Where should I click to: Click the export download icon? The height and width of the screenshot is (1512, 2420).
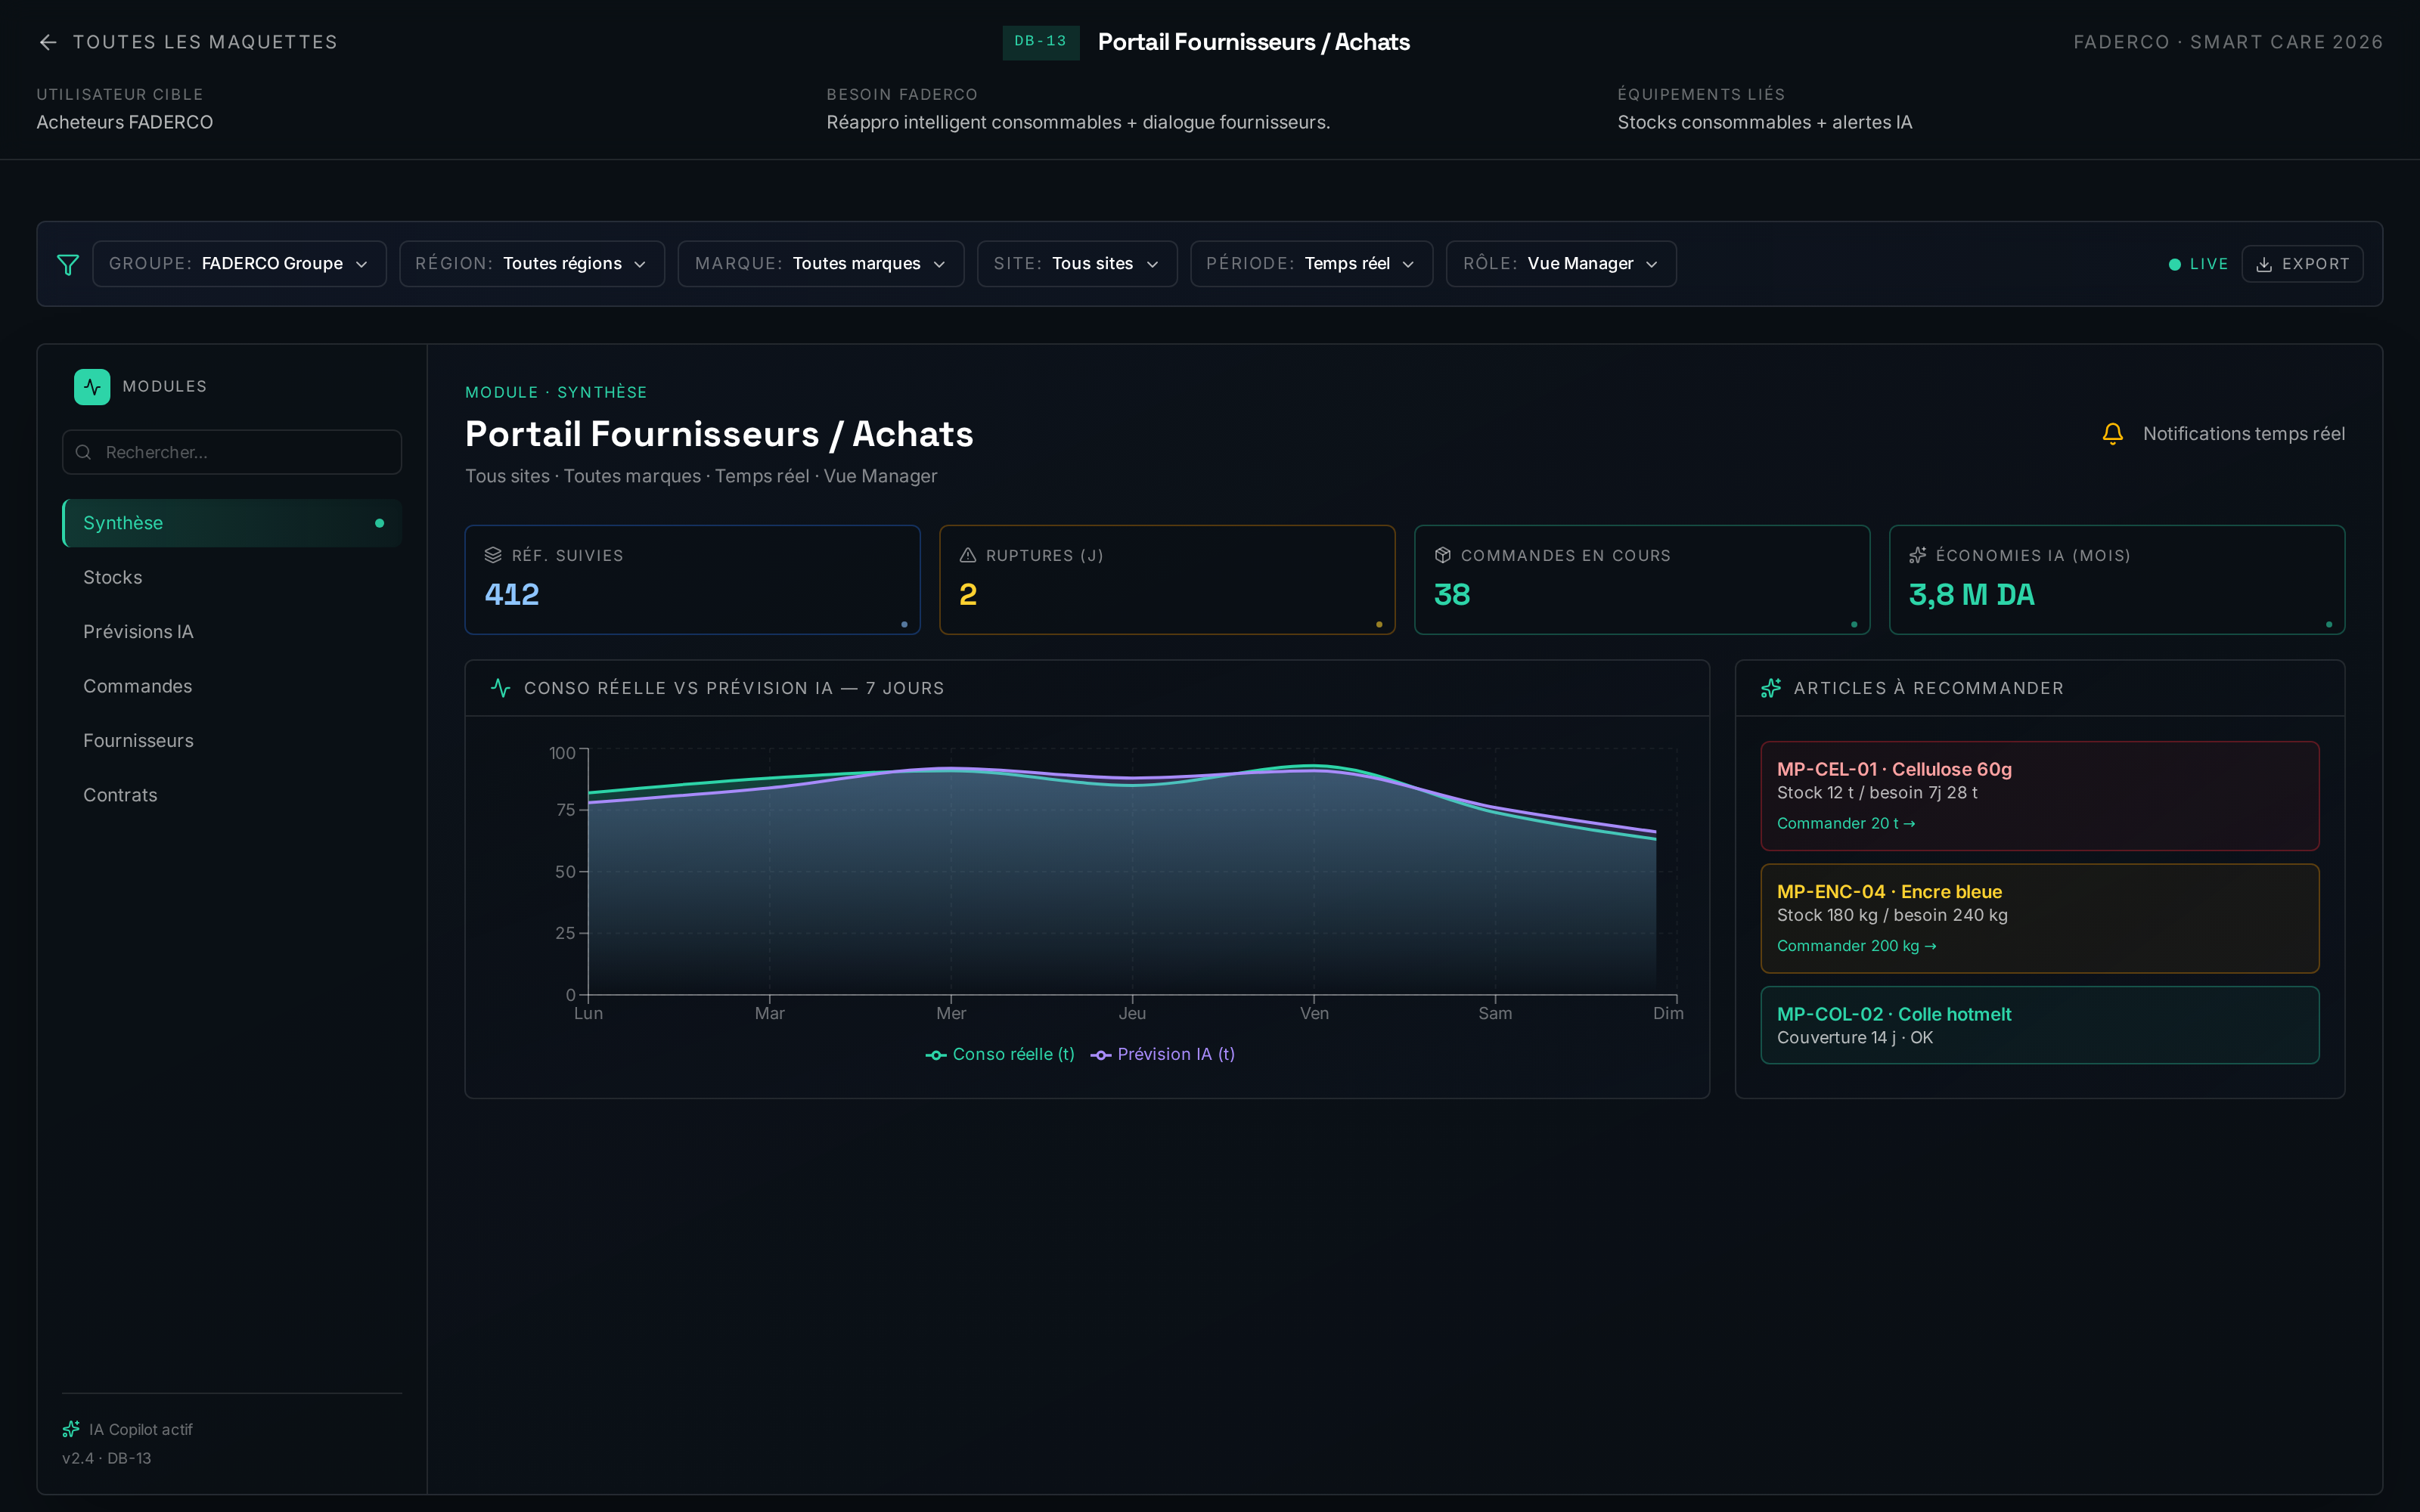click(x=2264, y=264)
